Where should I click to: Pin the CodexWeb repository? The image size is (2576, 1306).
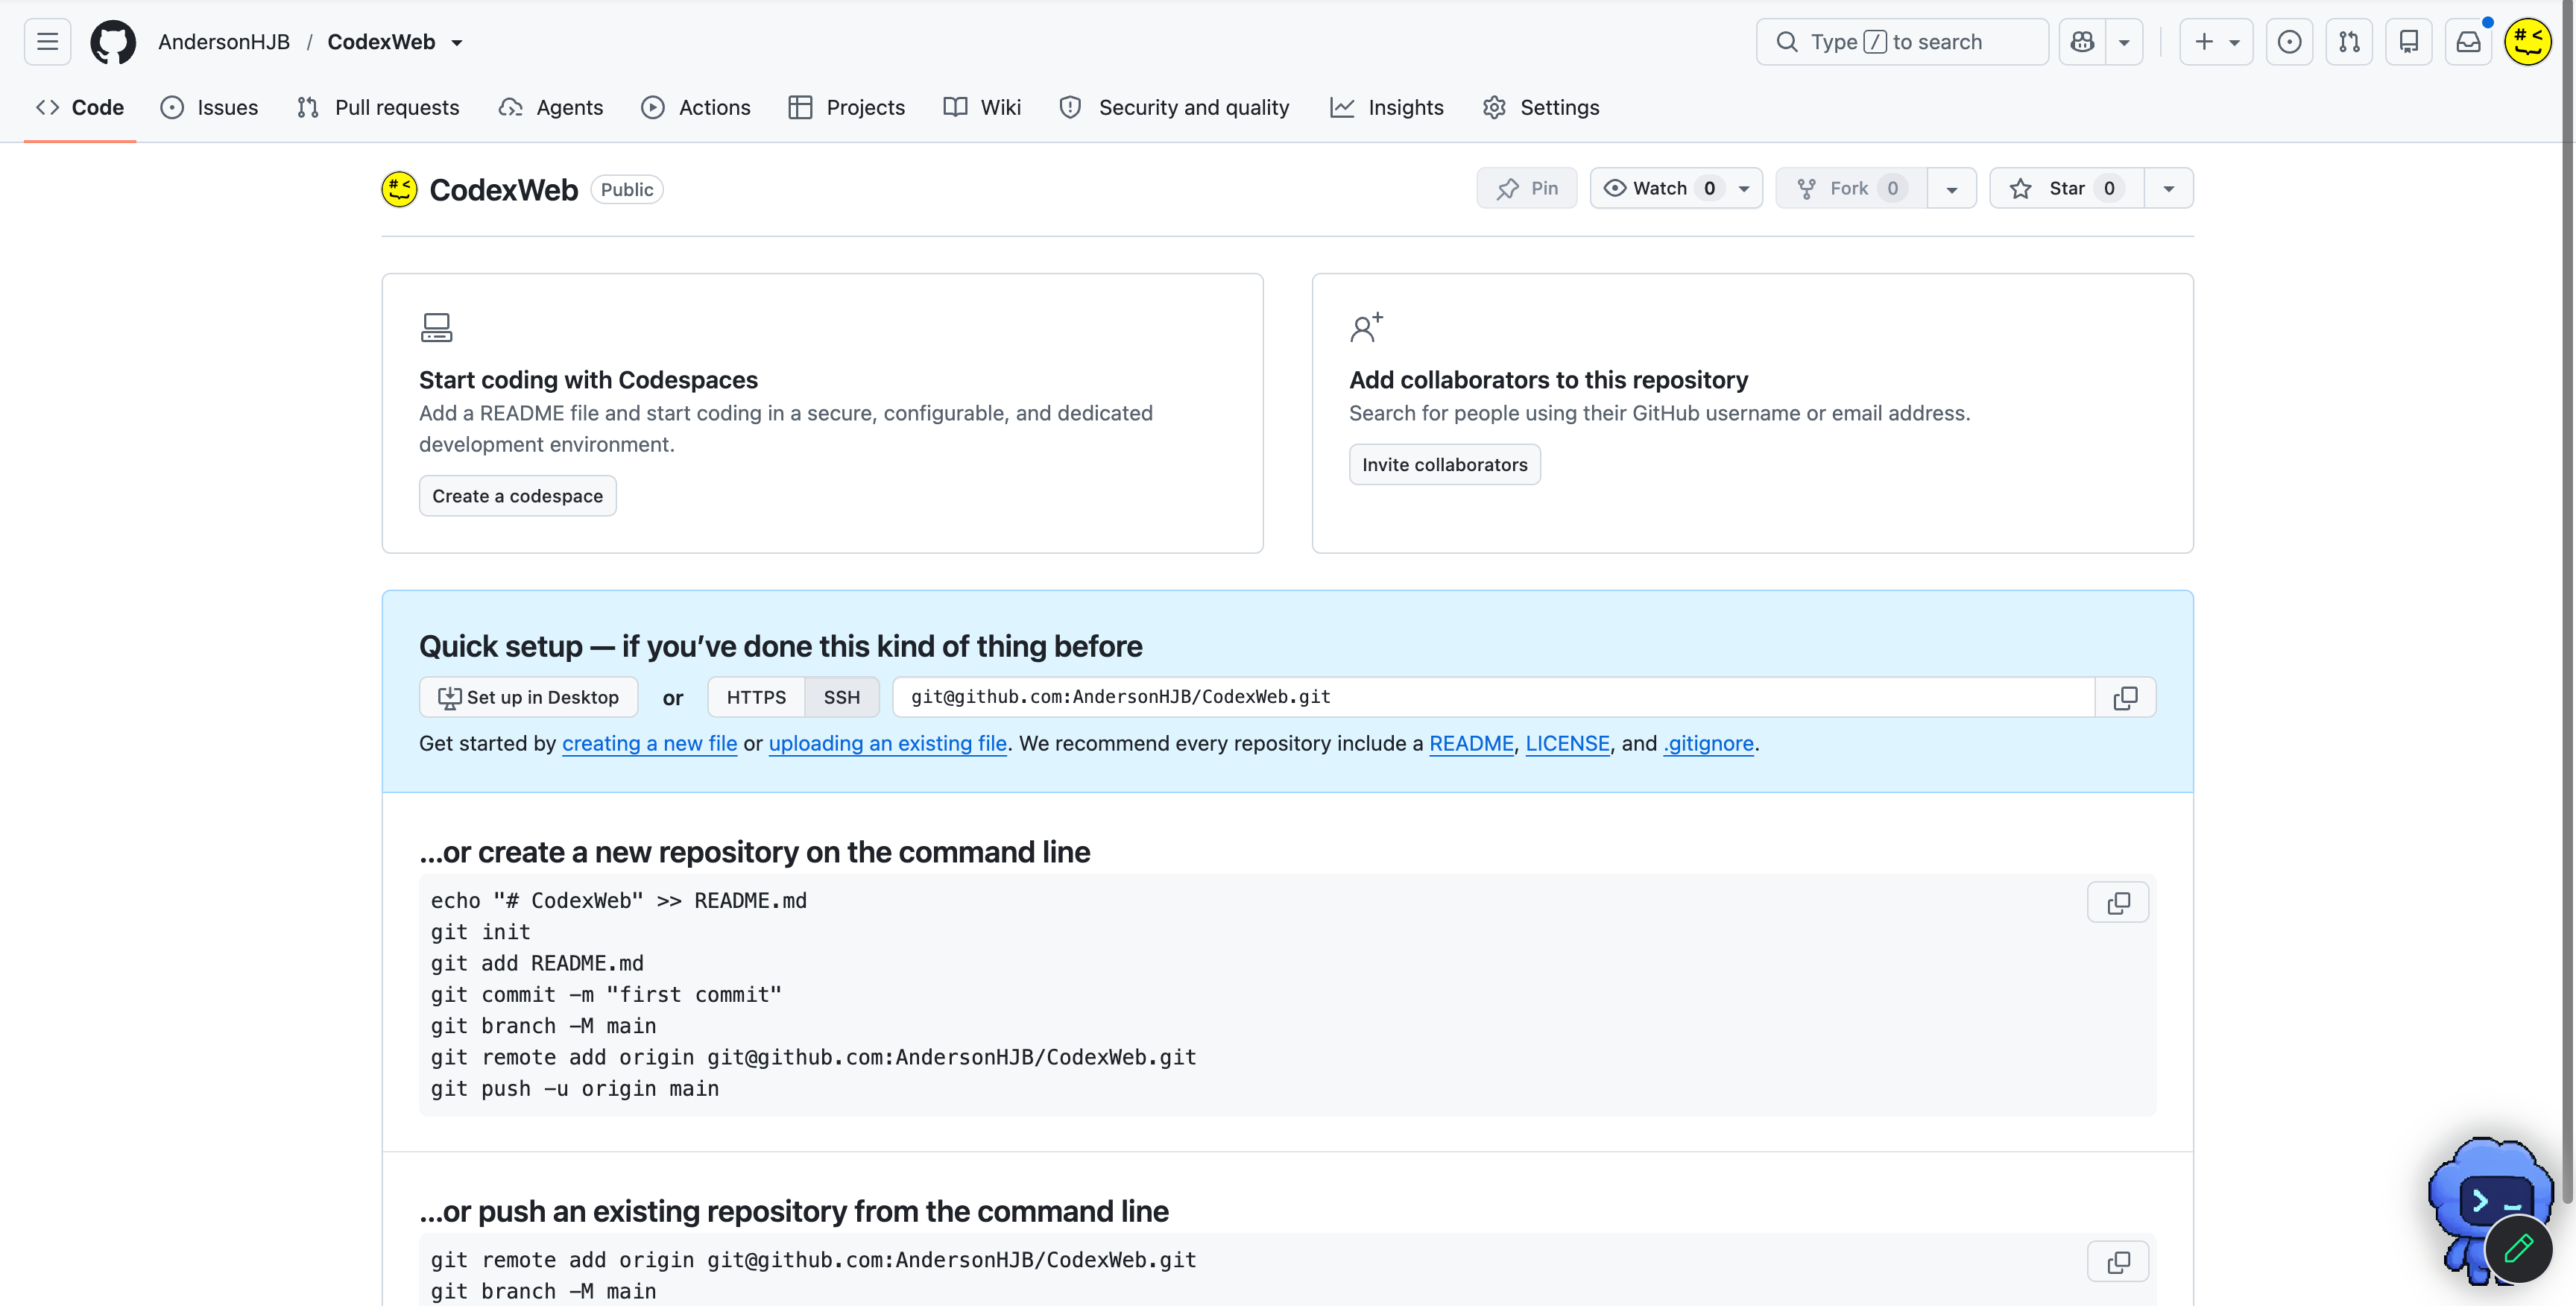point(1527,188)
